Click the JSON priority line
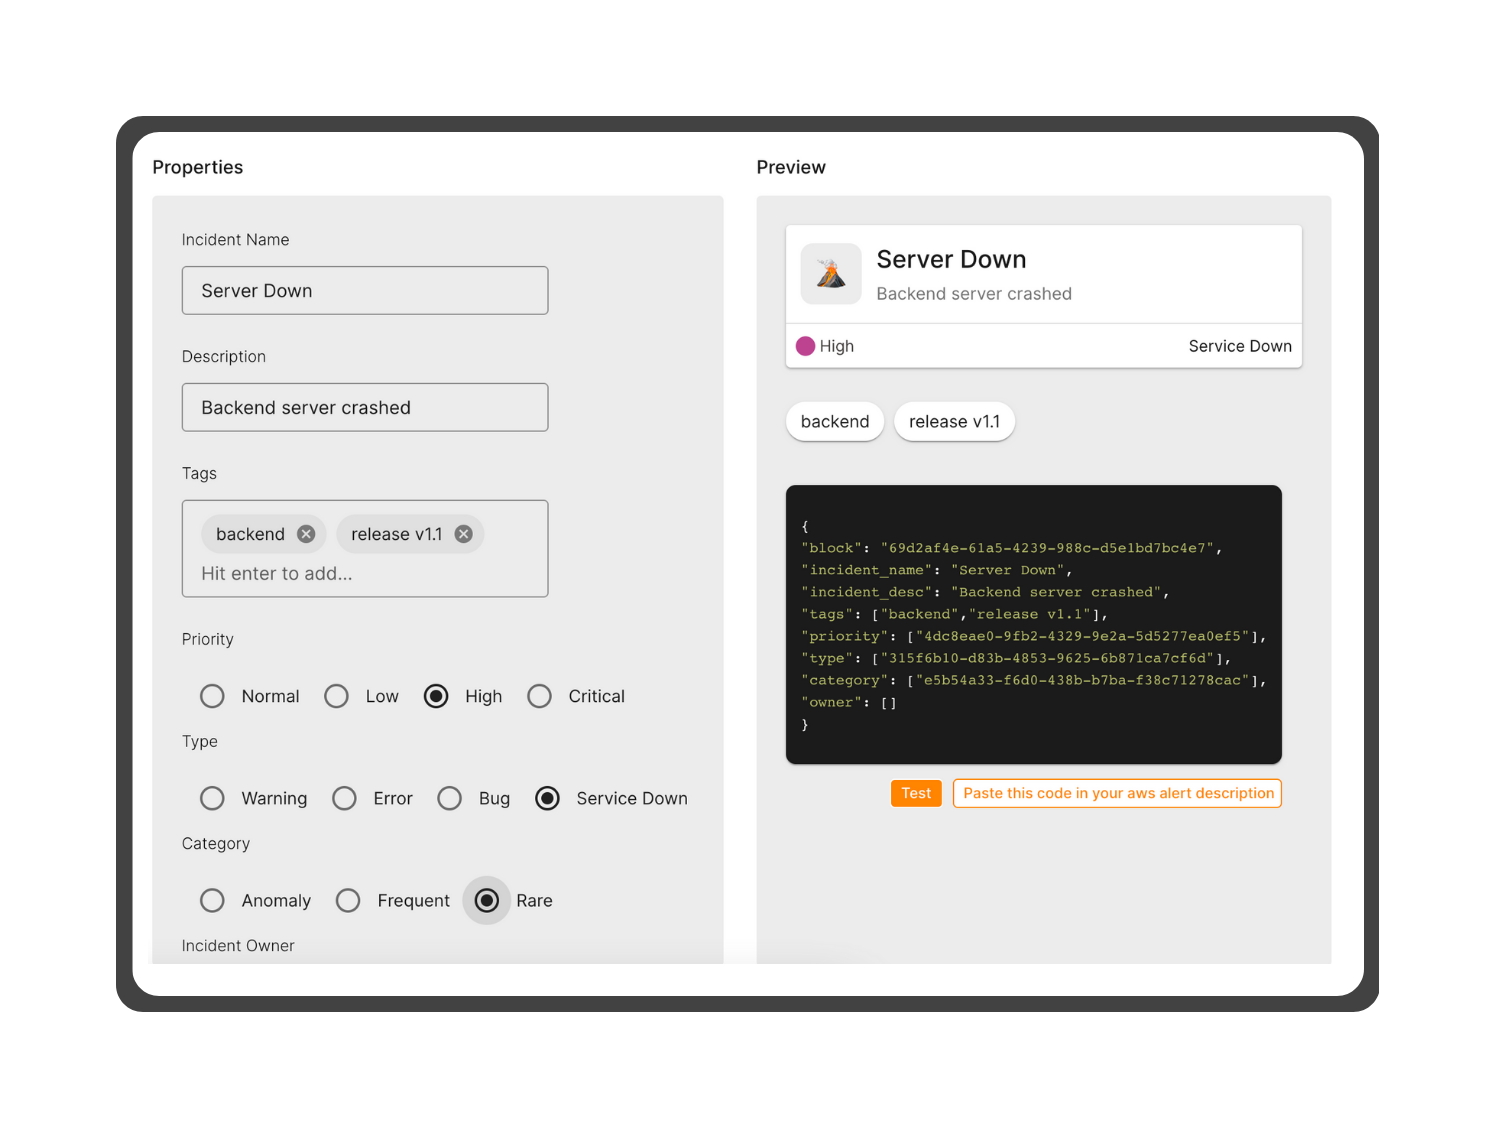Screen dimensions: 1496x1128 click(x=1033, y=636)
